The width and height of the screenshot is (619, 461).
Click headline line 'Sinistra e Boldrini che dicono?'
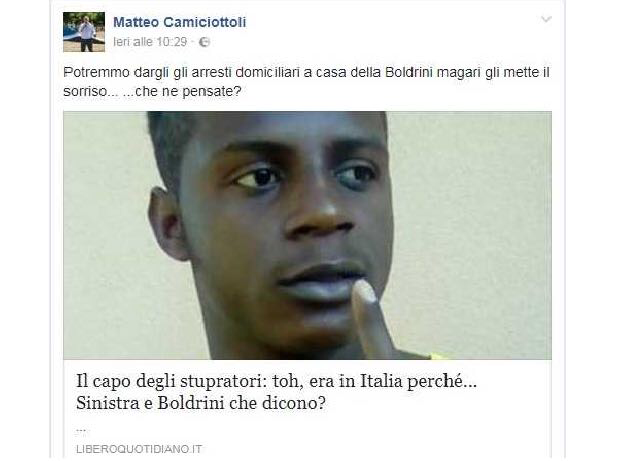201,403
